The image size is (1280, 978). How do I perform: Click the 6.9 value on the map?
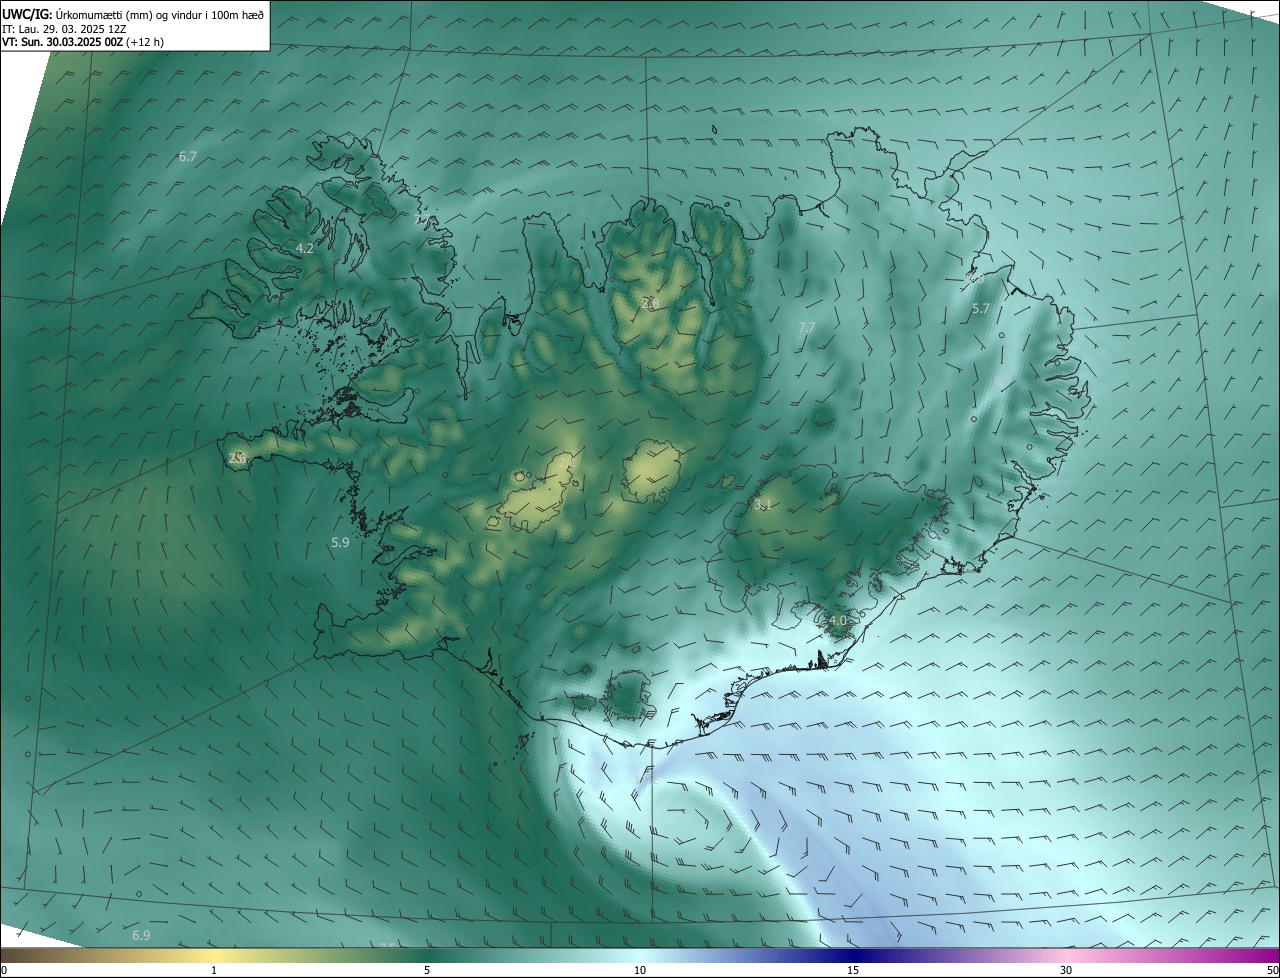pos(141,936)
